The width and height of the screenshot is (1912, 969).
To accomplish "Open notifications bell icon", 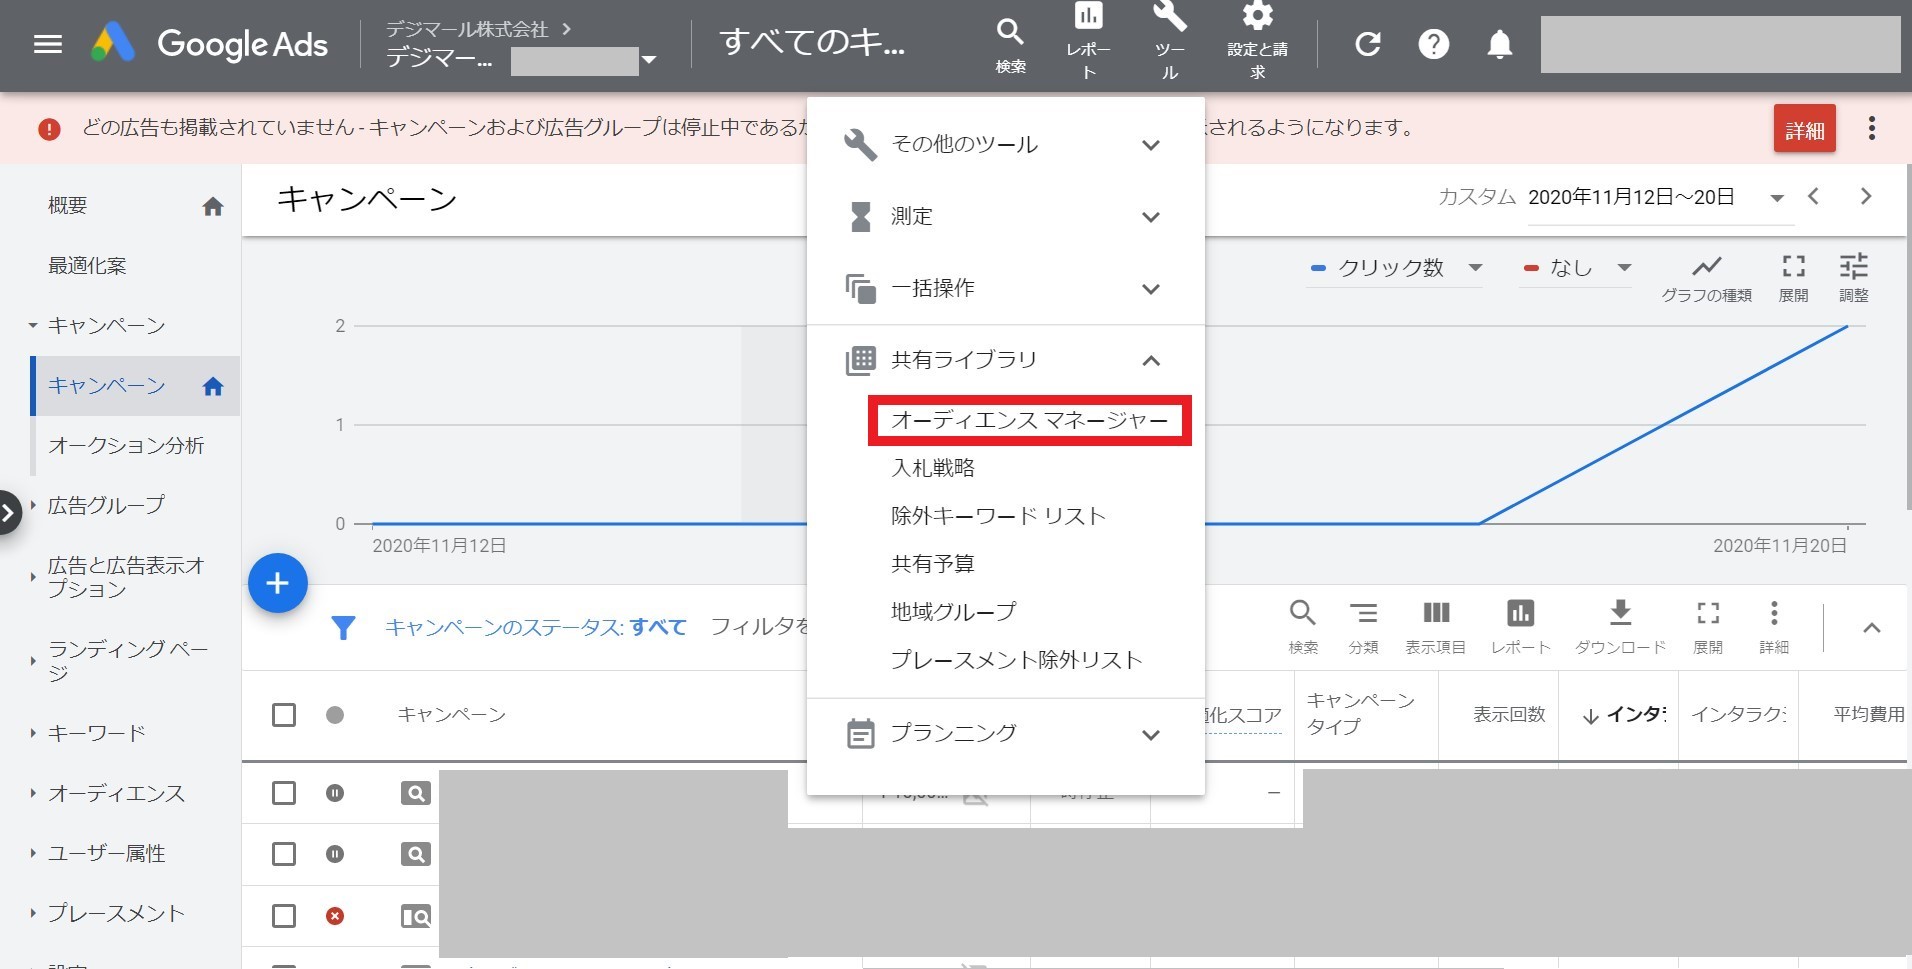I will point(1499,44).
